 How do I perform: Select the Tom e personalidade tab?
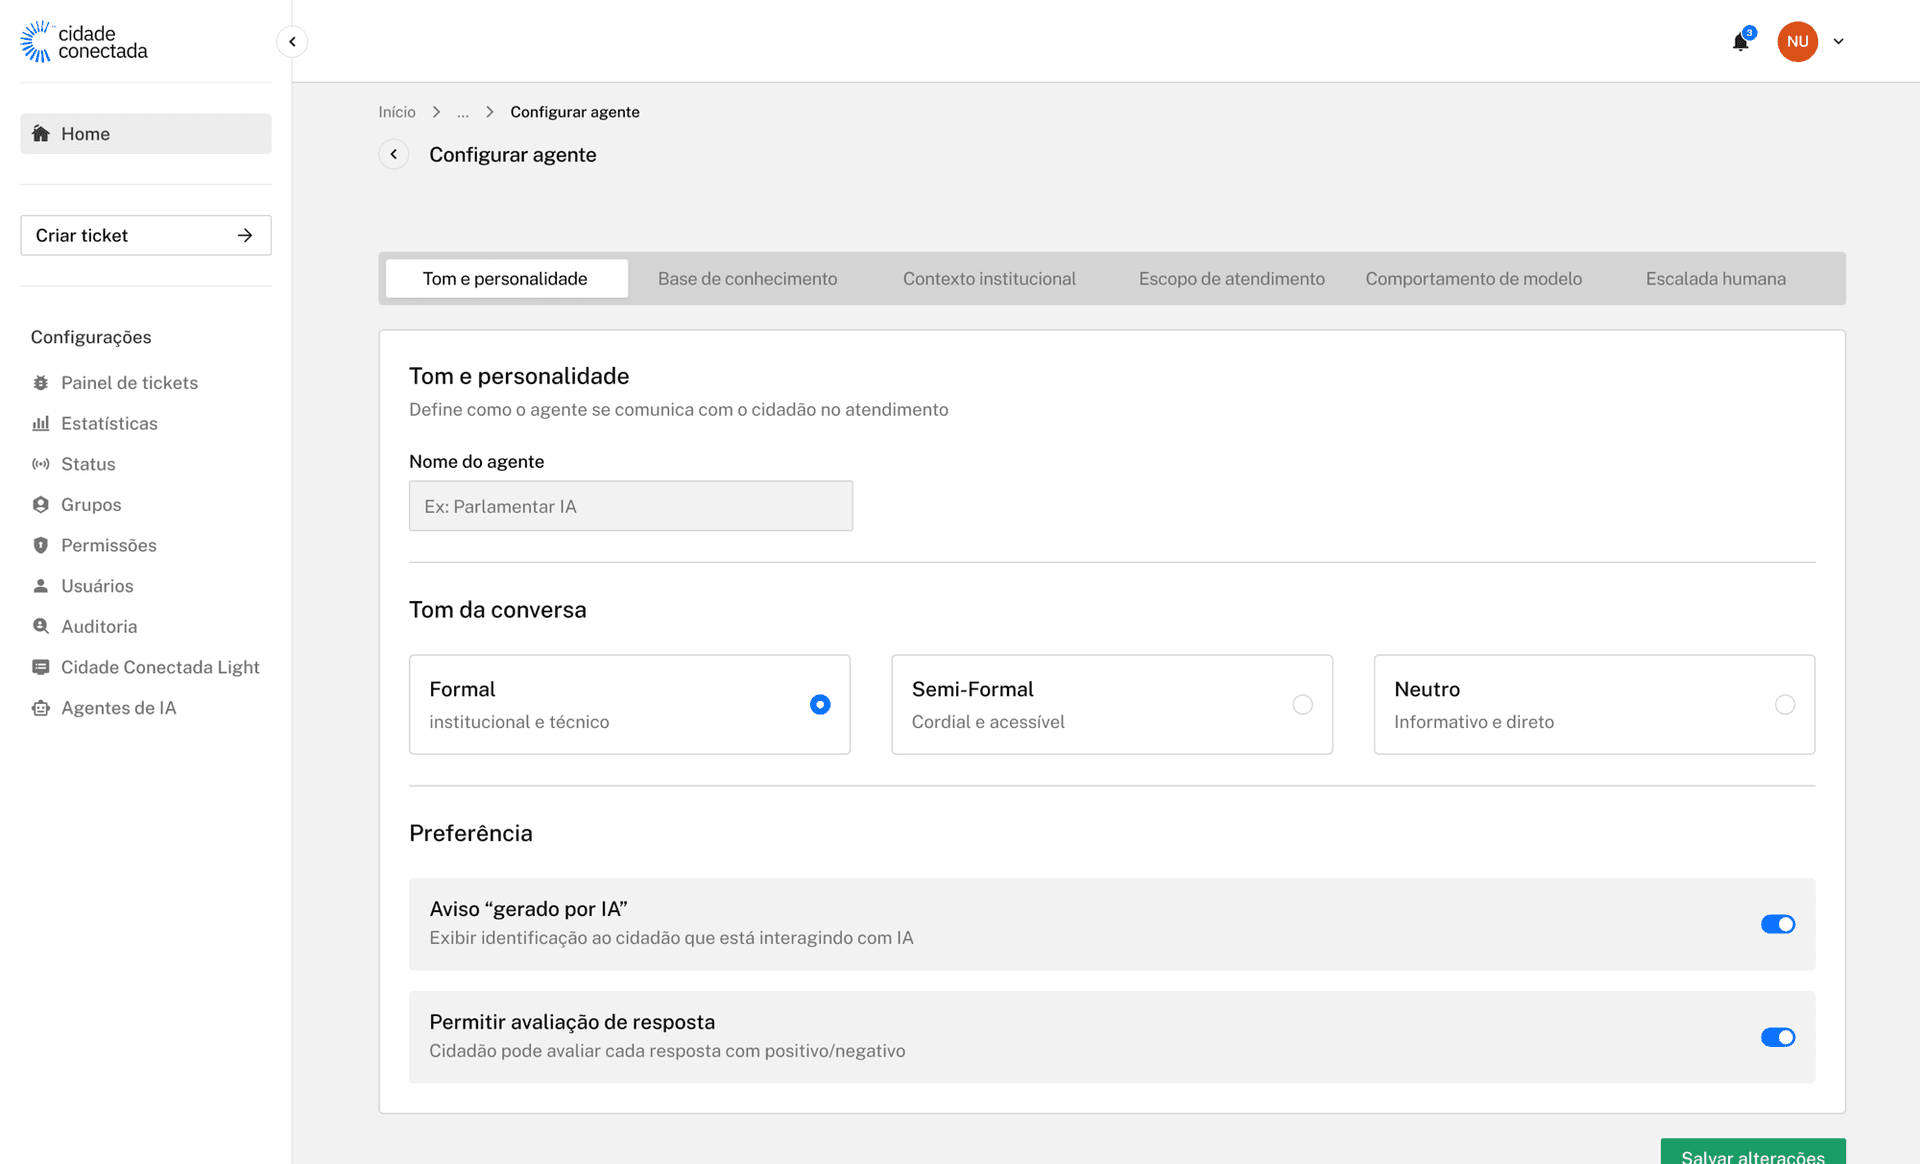pyautogui.click(x=505, y=279)
